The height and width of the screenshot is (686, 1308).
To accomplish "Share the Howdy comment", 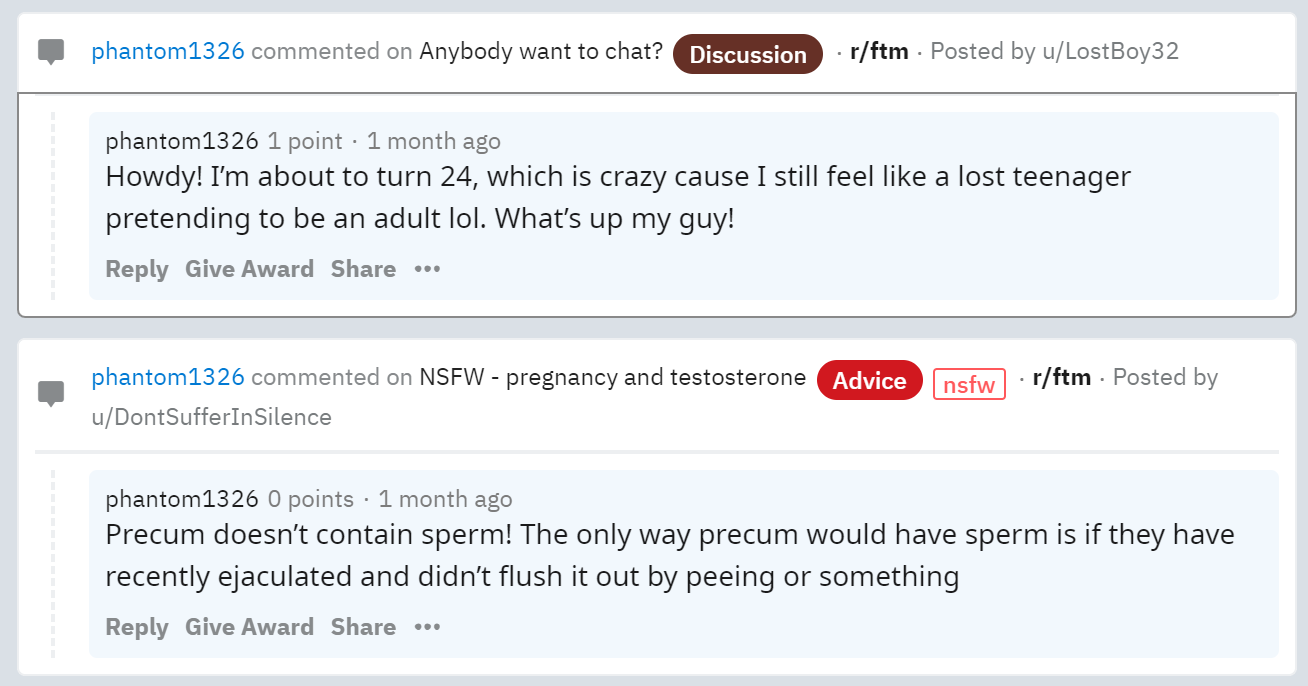I will click(363, 269).
